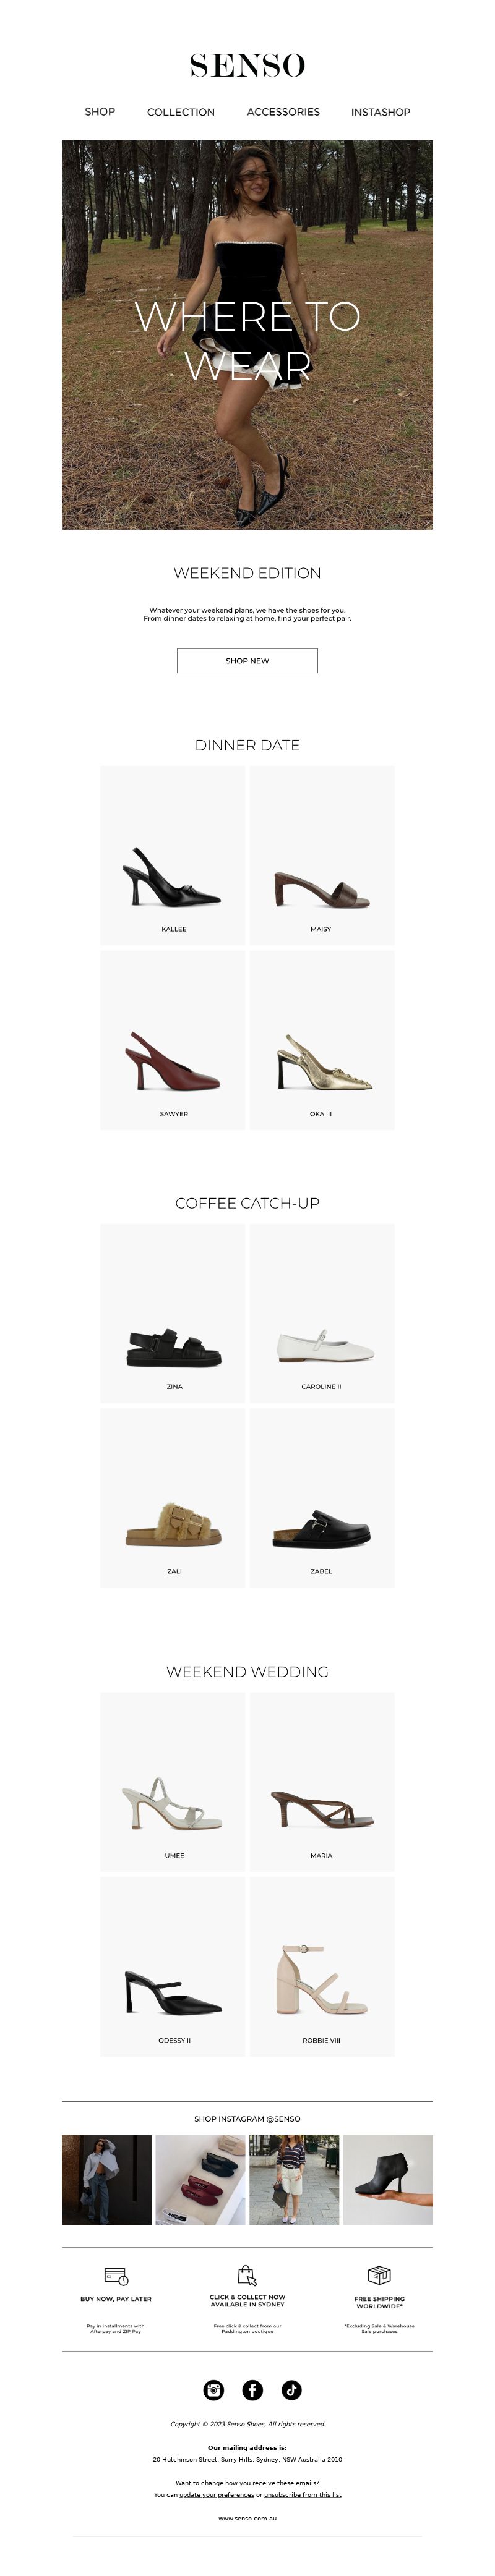Open the Instagram social icon

pyautogui.click(x=214, y=2389)
